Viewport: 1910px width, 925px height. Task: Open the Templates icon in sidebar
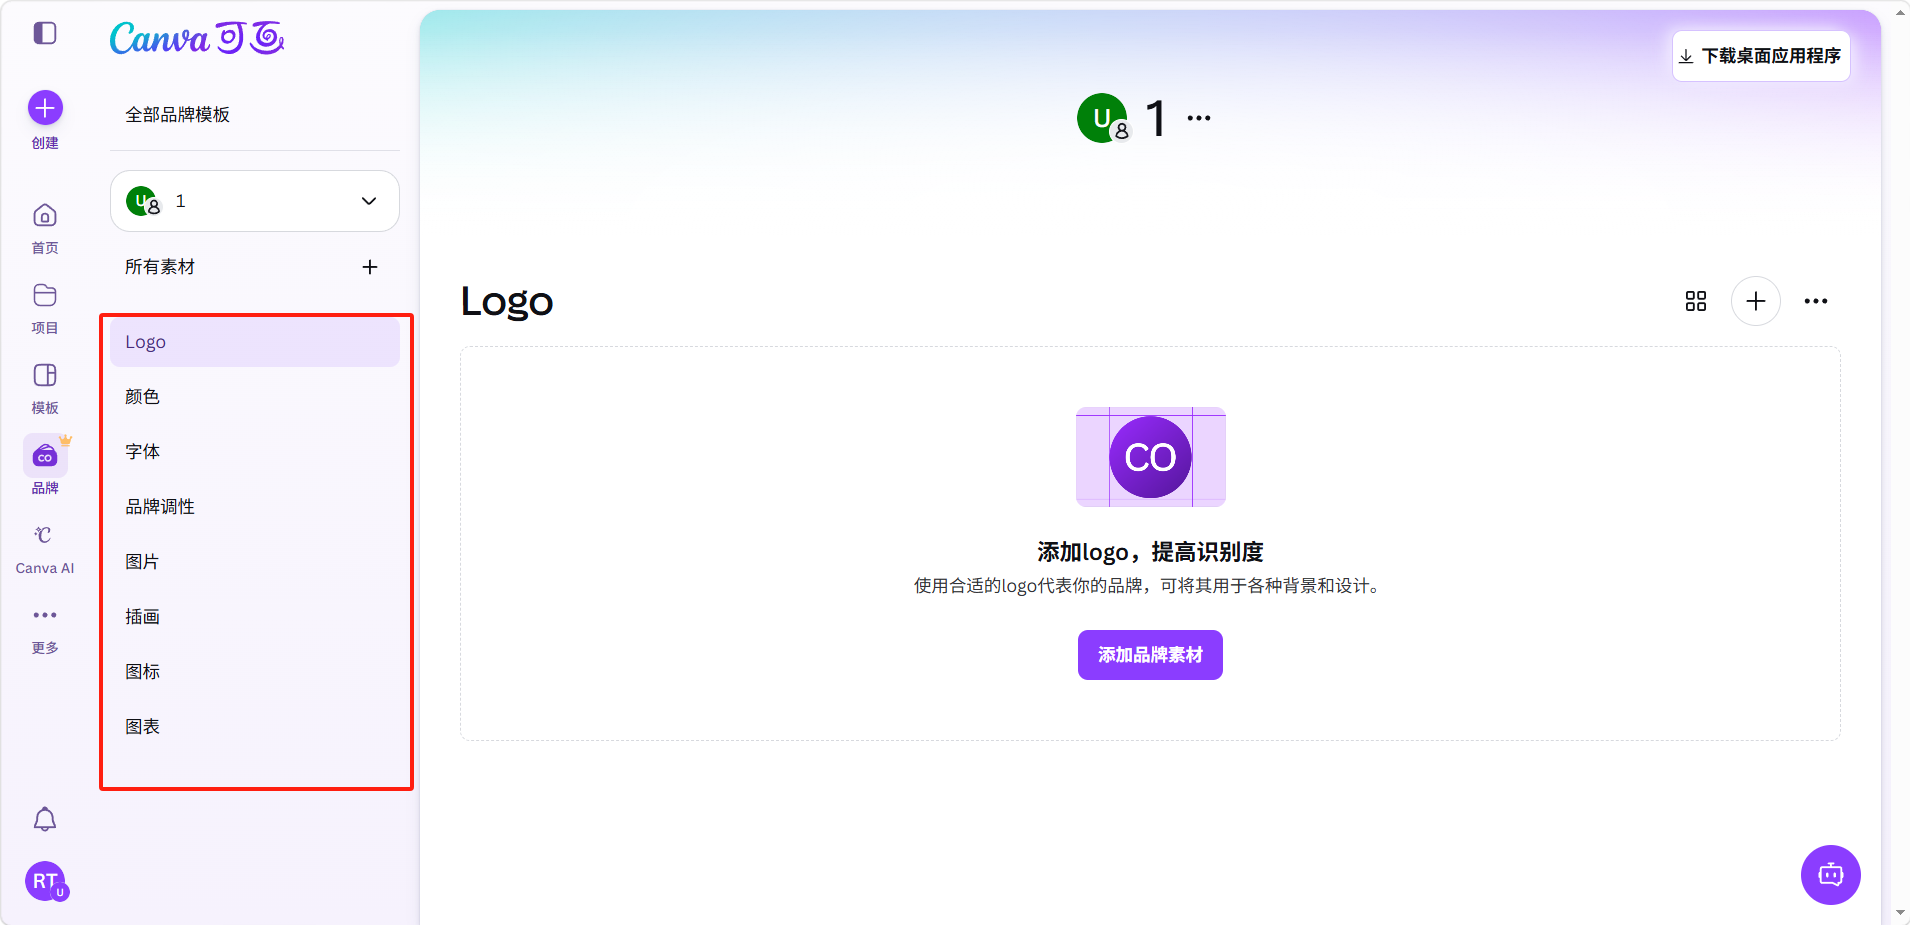[45, 376]
